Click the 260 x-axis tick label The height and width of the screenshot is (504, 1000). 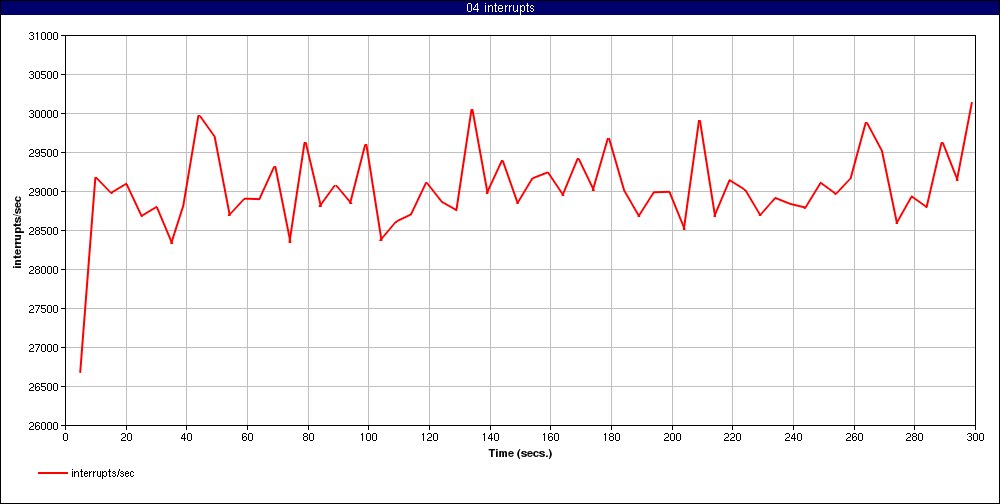(x=854, y=437)
